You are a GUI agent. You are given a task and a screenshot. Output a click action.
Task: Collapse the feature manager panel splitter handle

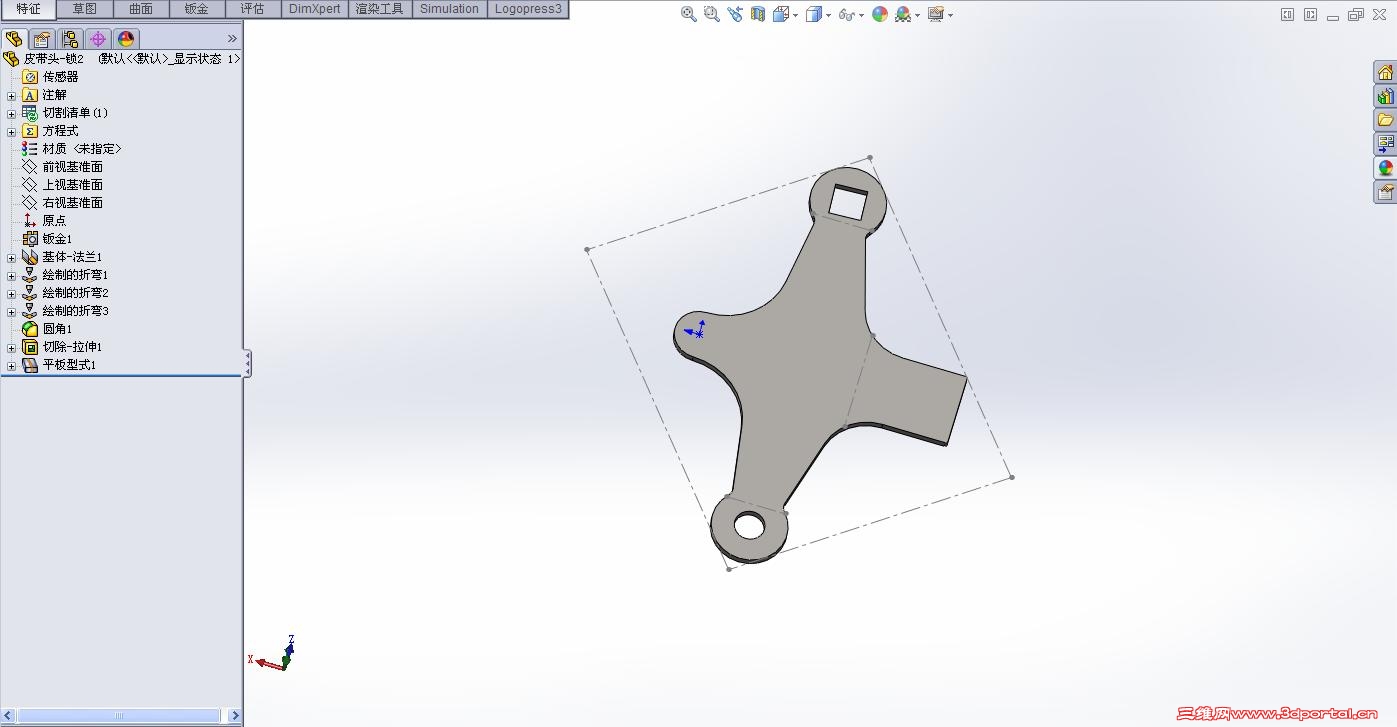pos(247,363)
